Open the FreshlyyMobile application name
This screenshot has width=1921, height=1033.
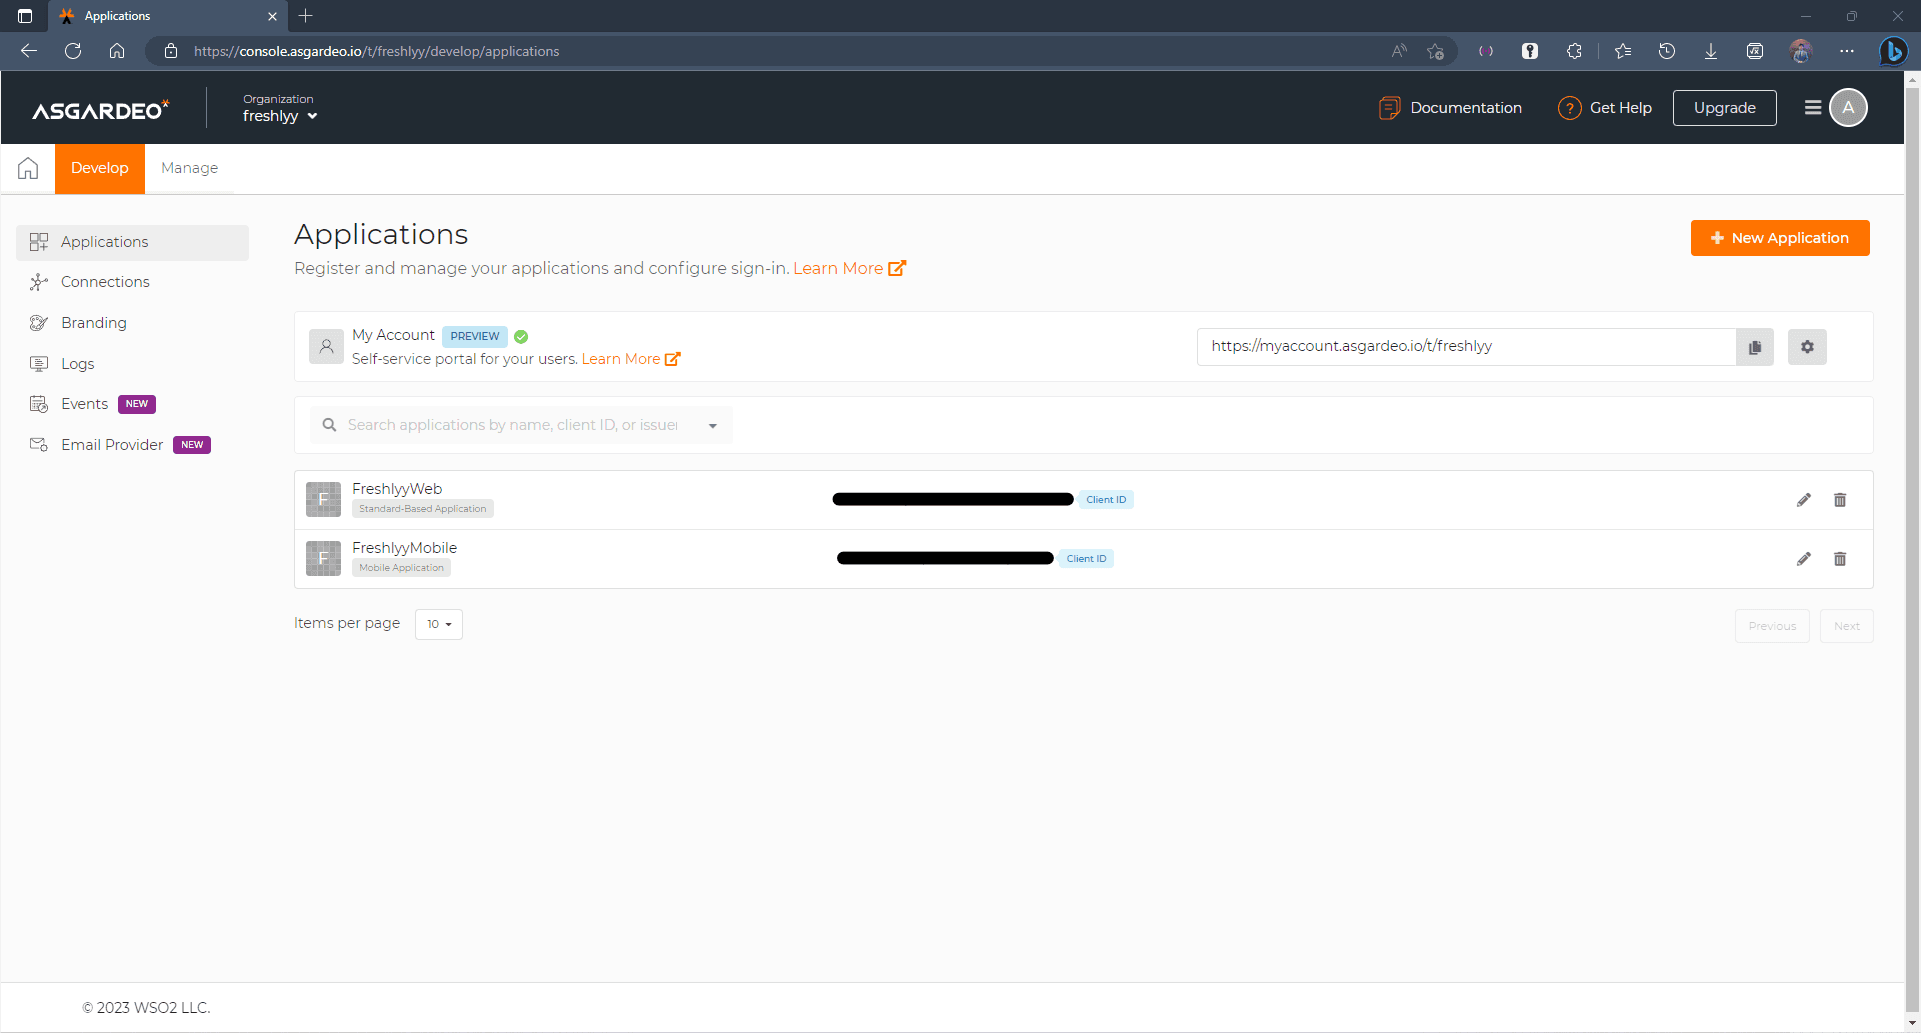point(404,548)
